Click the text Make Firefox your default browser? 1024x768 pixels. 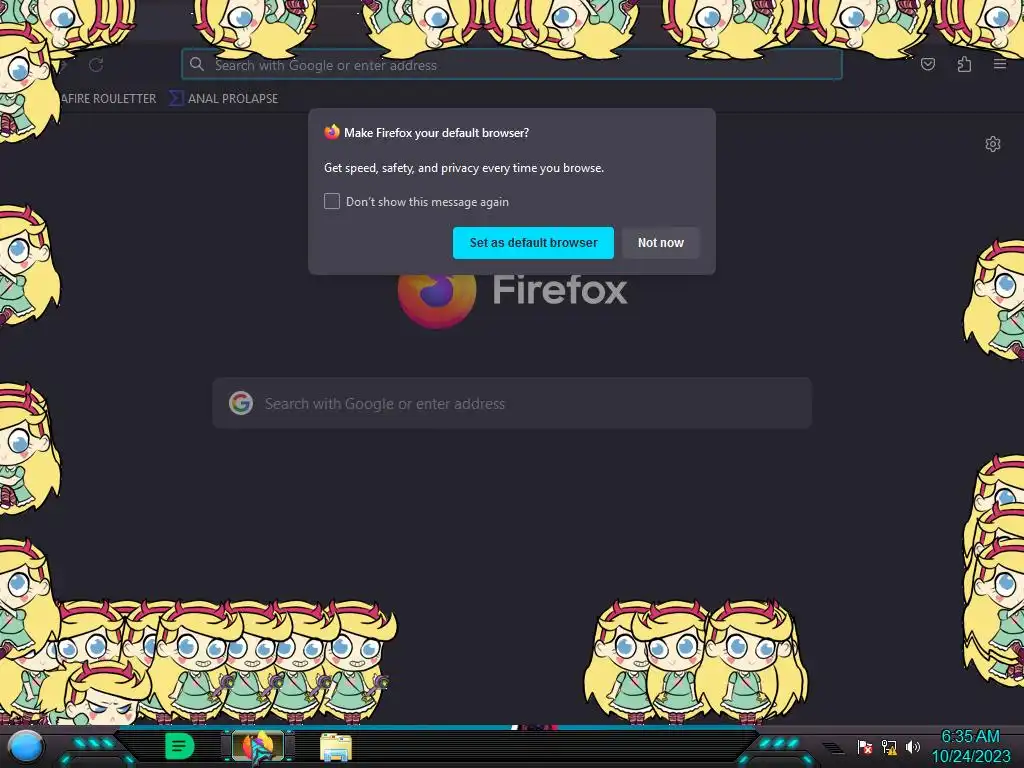[436, 133]
